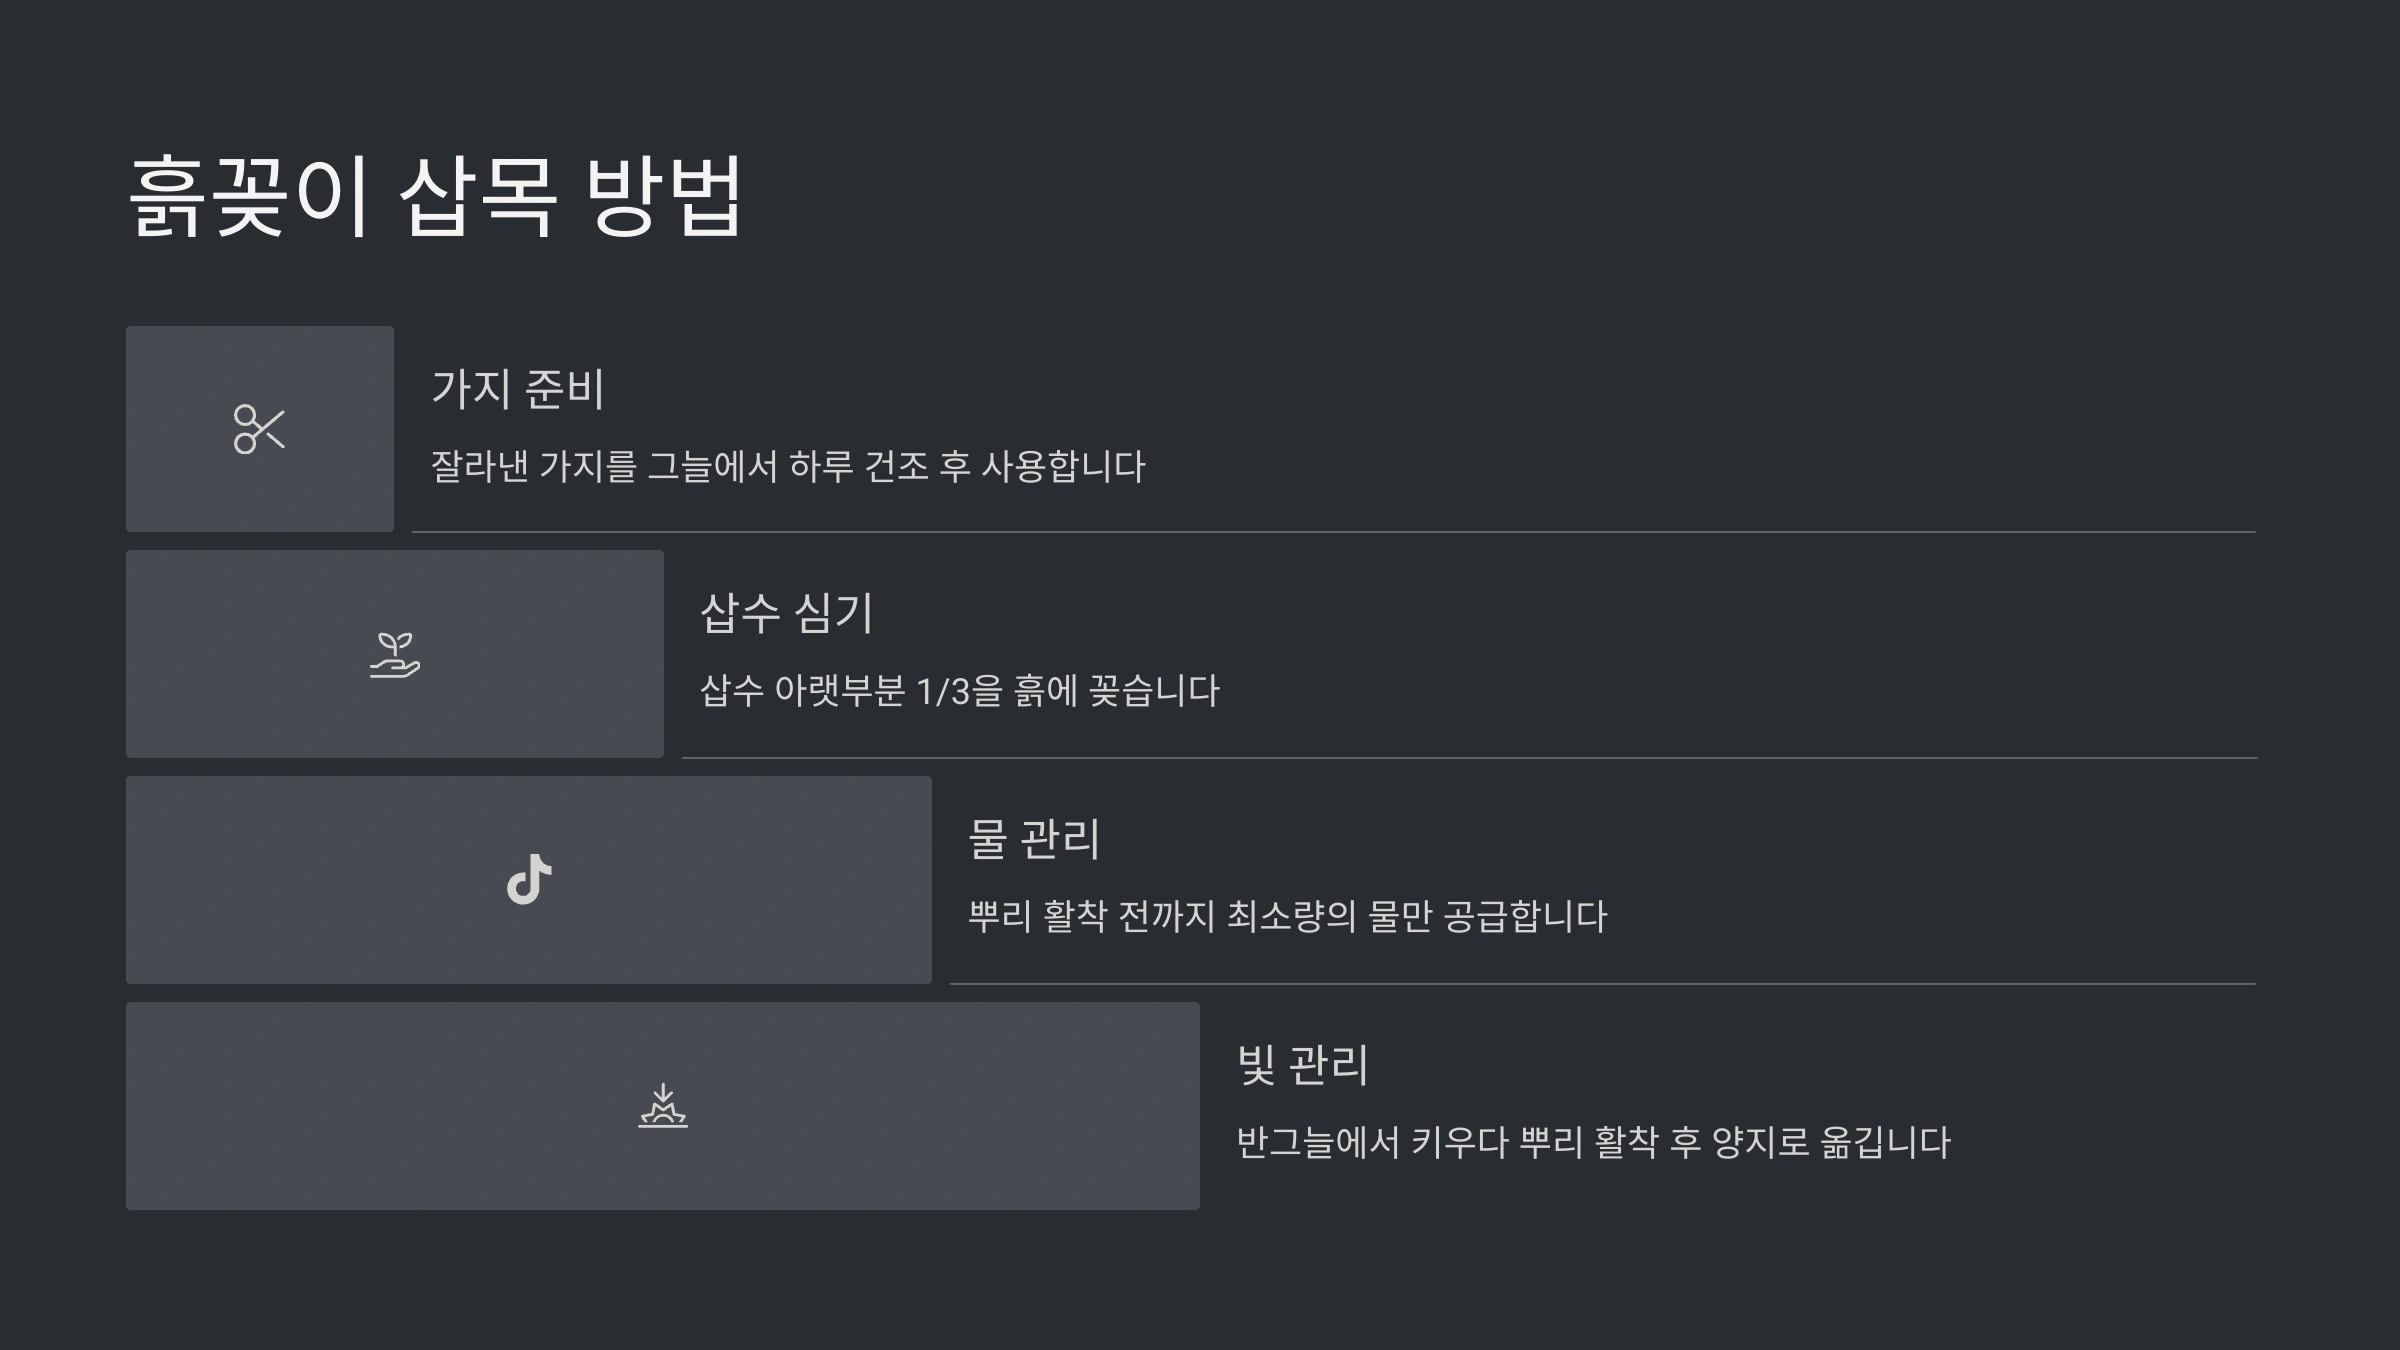Click the text about drying cuttings in shade
Screen dimensions: 2400x1350
(788, 467)
